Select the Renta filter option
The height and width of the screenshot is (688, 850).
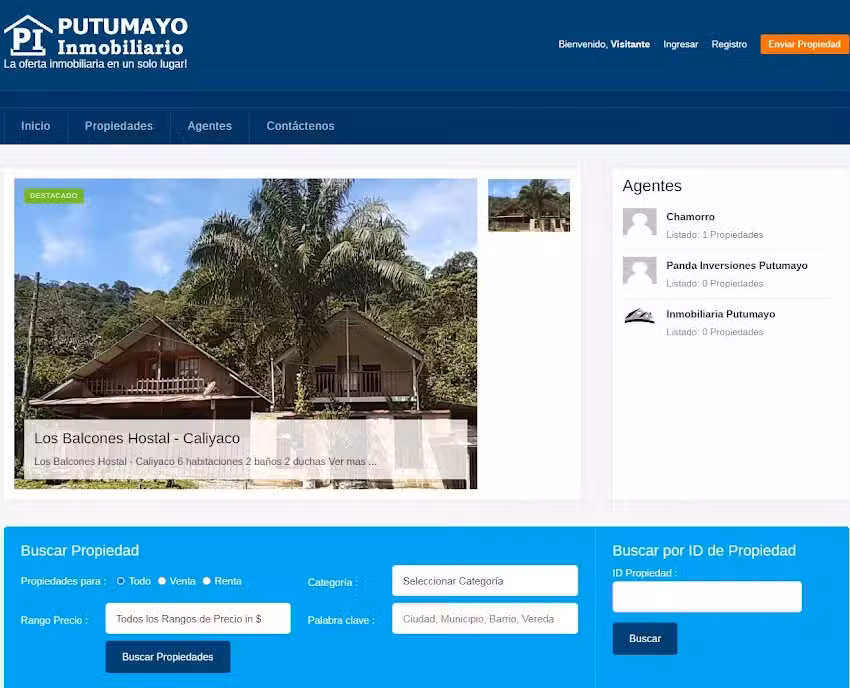point(207,580)
